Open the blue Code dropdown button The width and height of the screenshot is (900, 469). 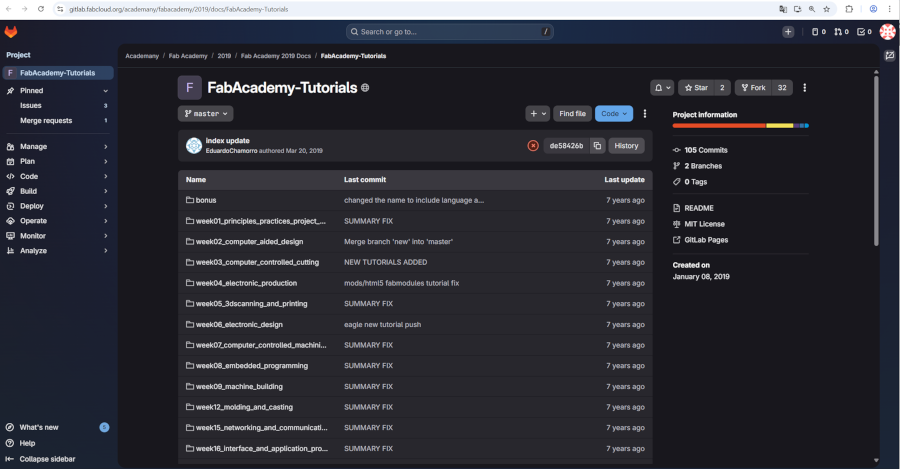pyautogui.click(x=614, y=114)
